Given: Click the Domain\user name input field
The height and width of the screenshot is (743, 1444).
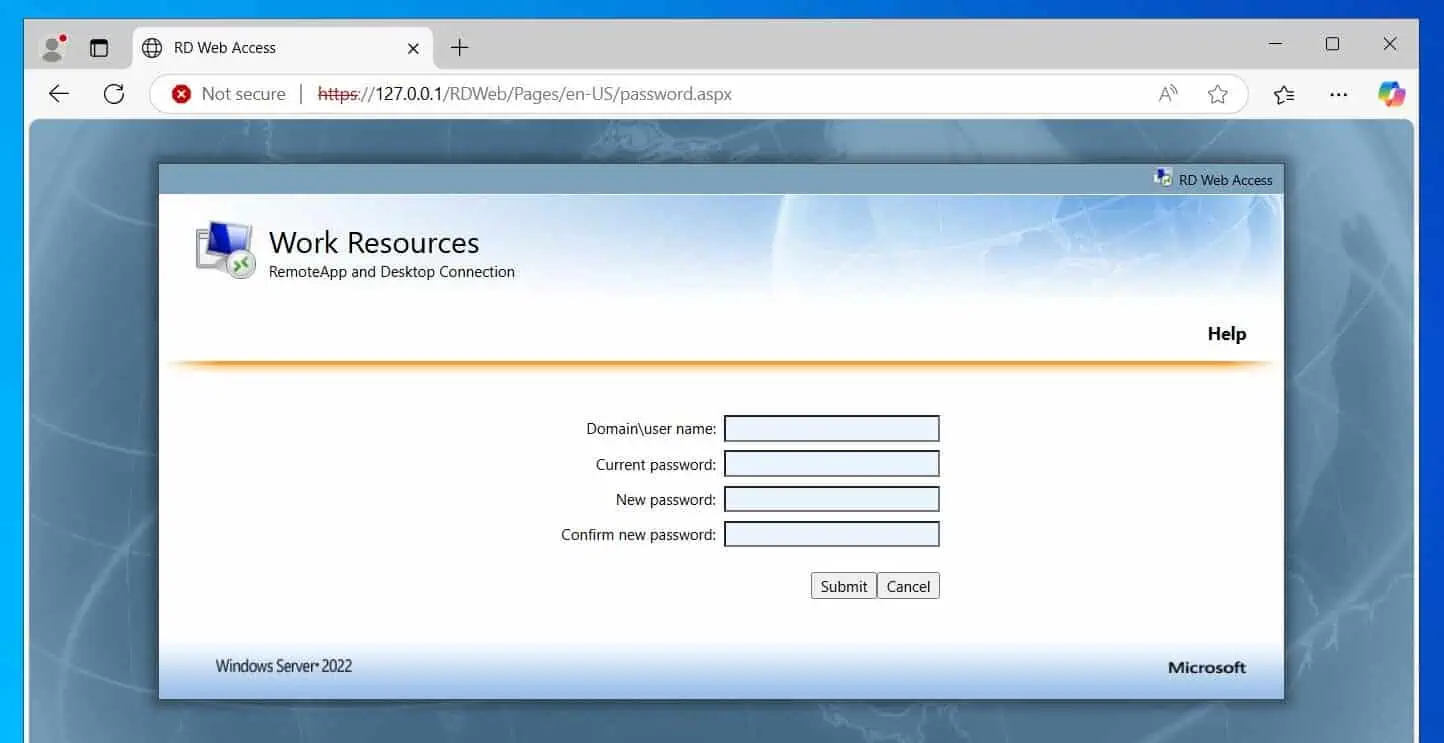Looking at the screenshot, I should 832,429.
